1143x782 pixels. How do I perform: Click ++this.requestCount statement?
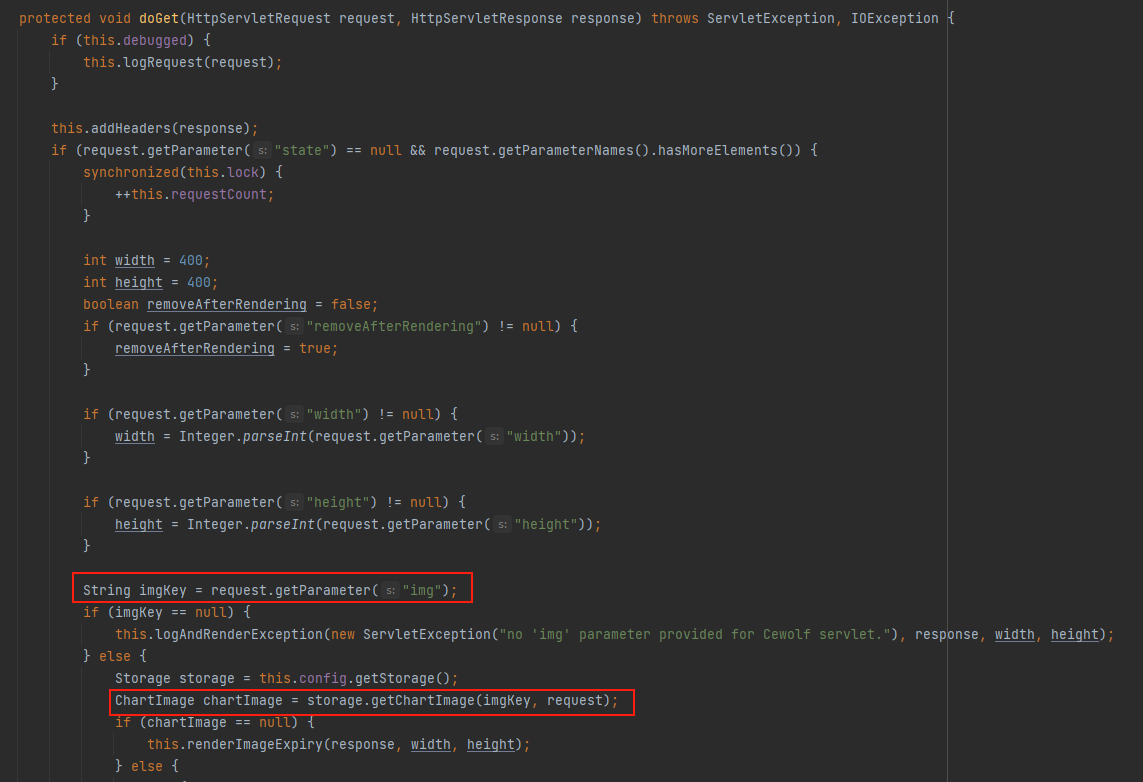[195, 195]
